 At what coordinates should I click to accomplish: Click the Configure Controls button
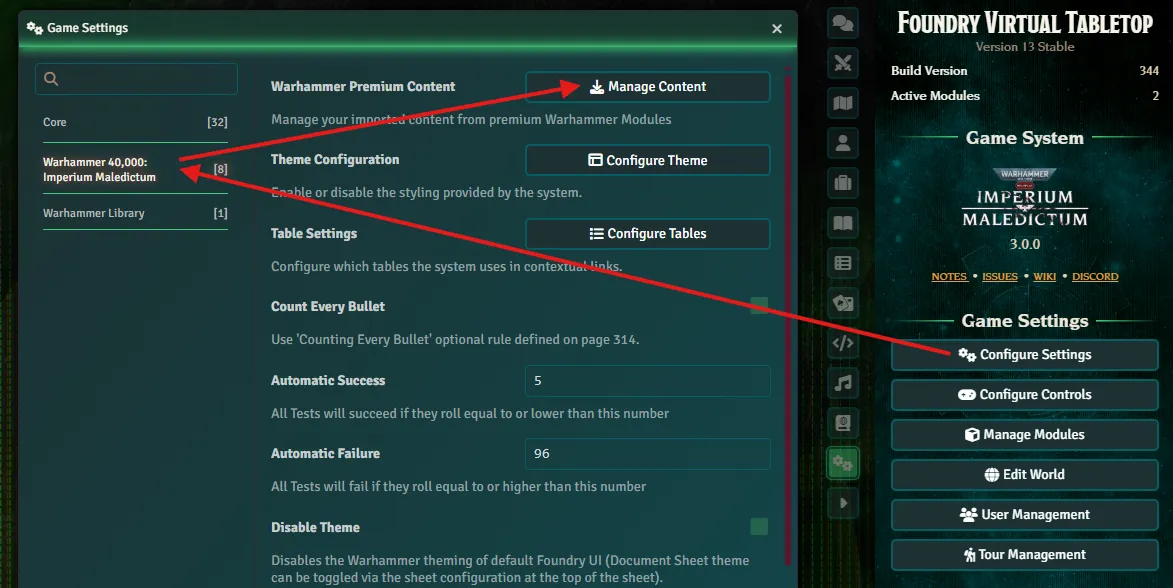[1025, 394]
